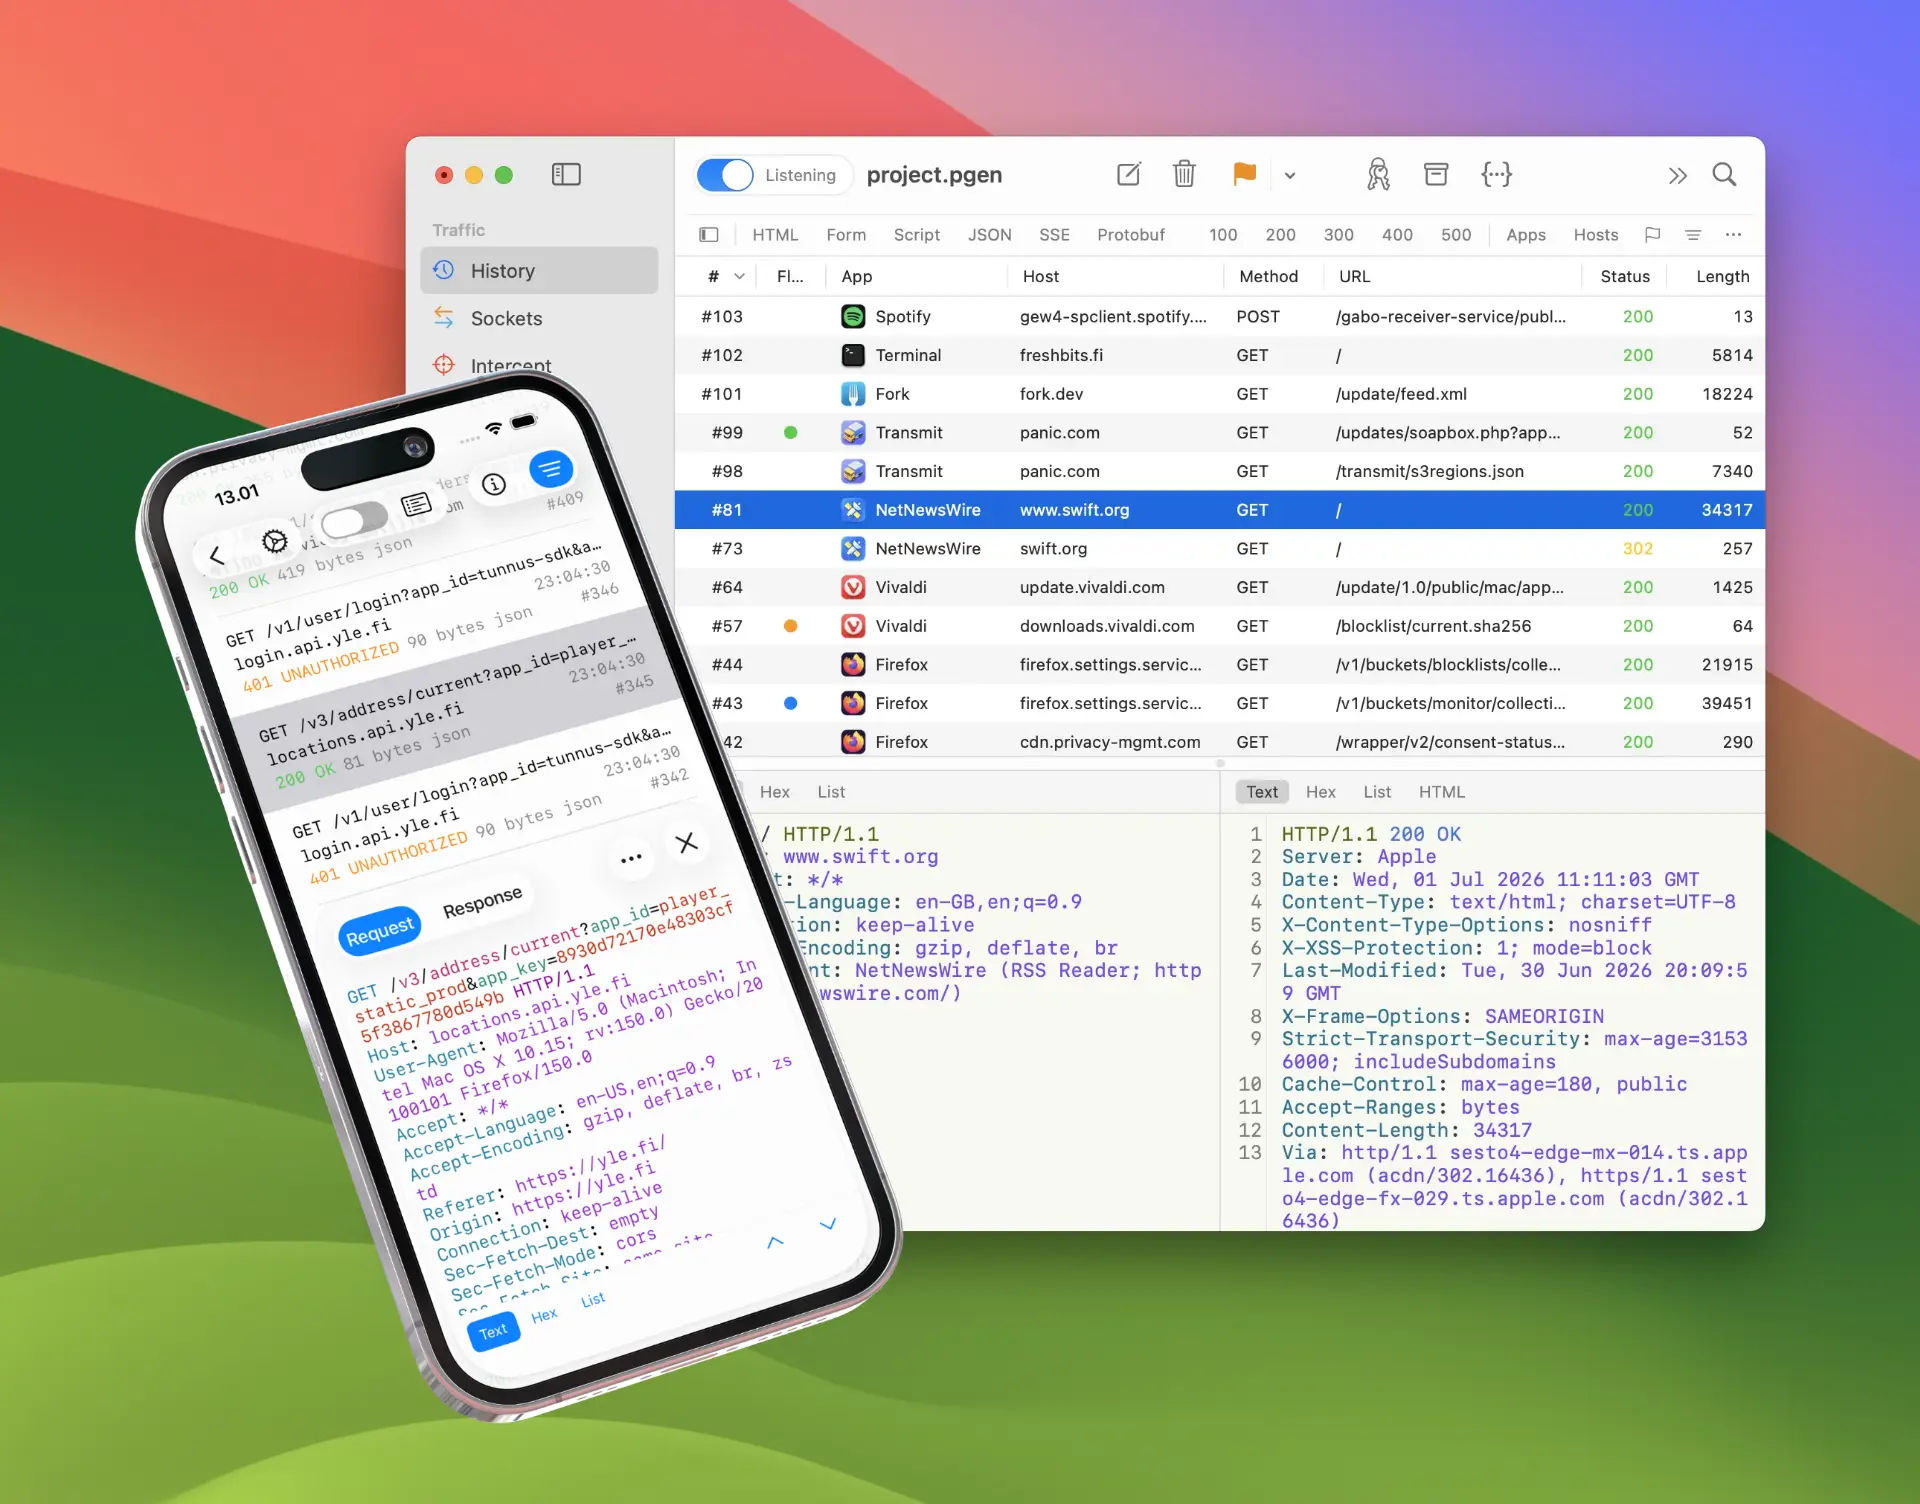The height and width of the screenshot is (1504, 1920).
Task: Click the compose request pencil icon
Action: click(1128, 175)
